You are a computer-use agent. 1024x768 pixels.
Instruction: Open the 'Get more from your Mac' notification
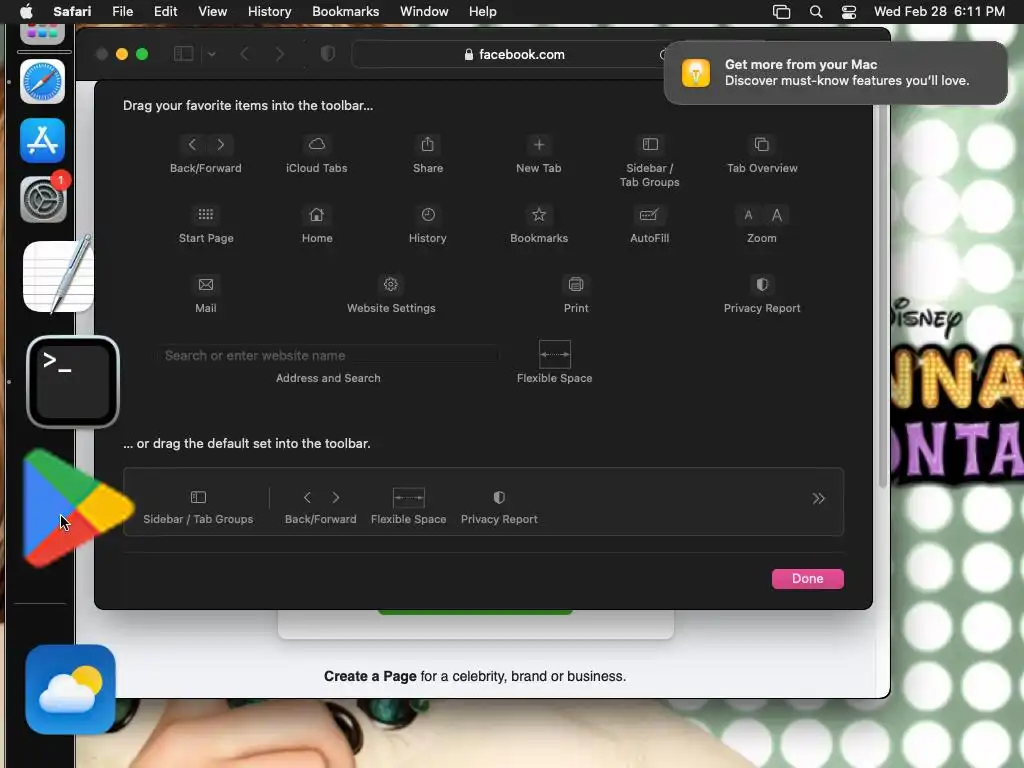836,72
